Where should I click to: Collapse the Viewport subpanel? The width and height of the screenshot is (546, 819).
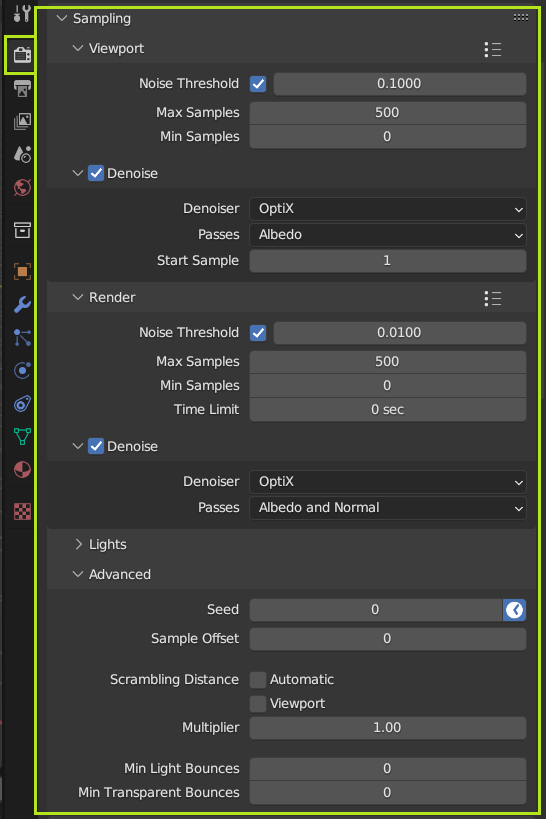click(78, 48)
